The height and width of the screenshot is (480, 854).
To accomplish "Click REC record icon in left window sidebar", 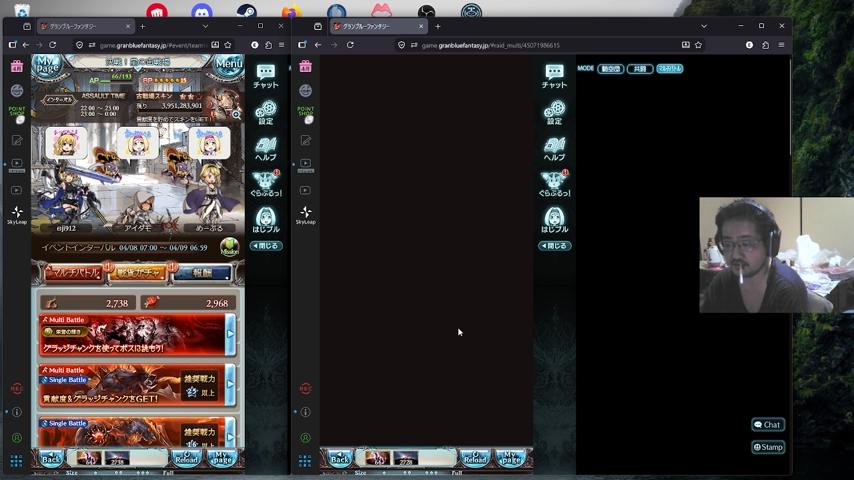I will pos(17,388).
